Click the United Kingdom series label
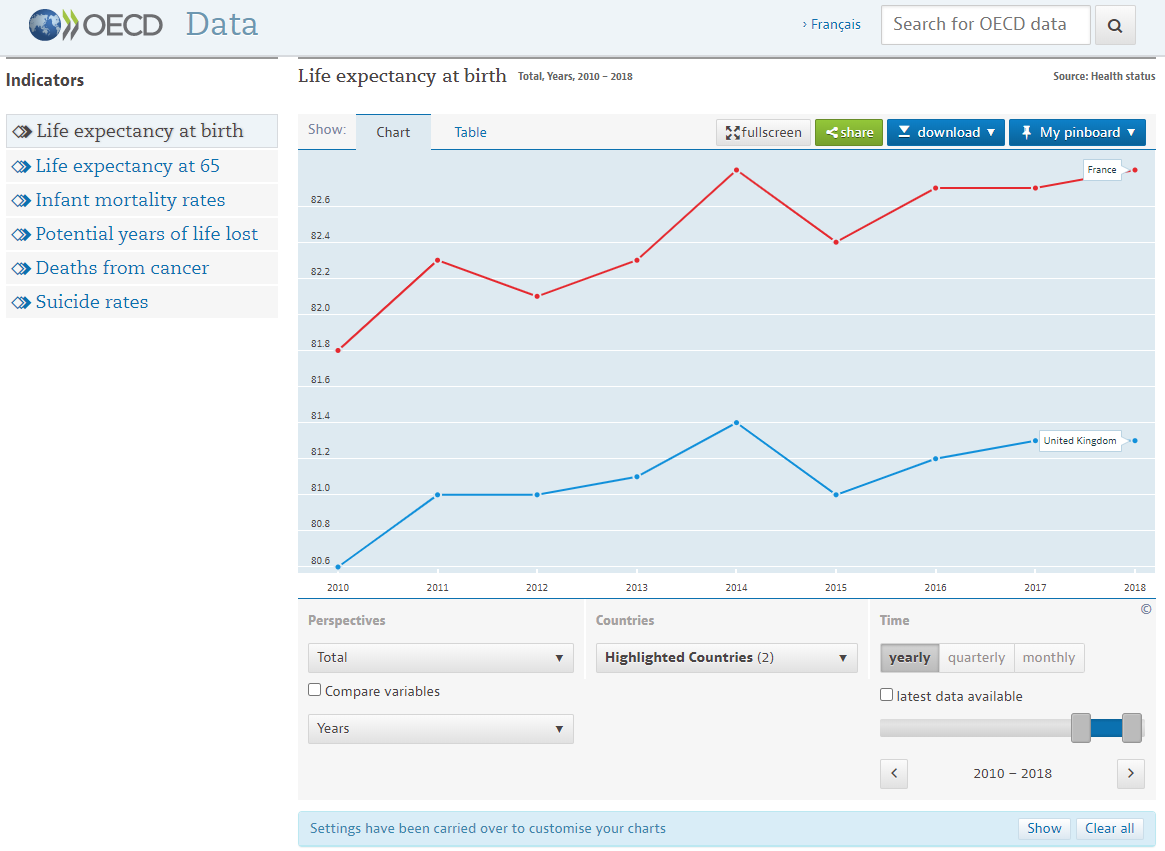 click(x=1080, y=441)
